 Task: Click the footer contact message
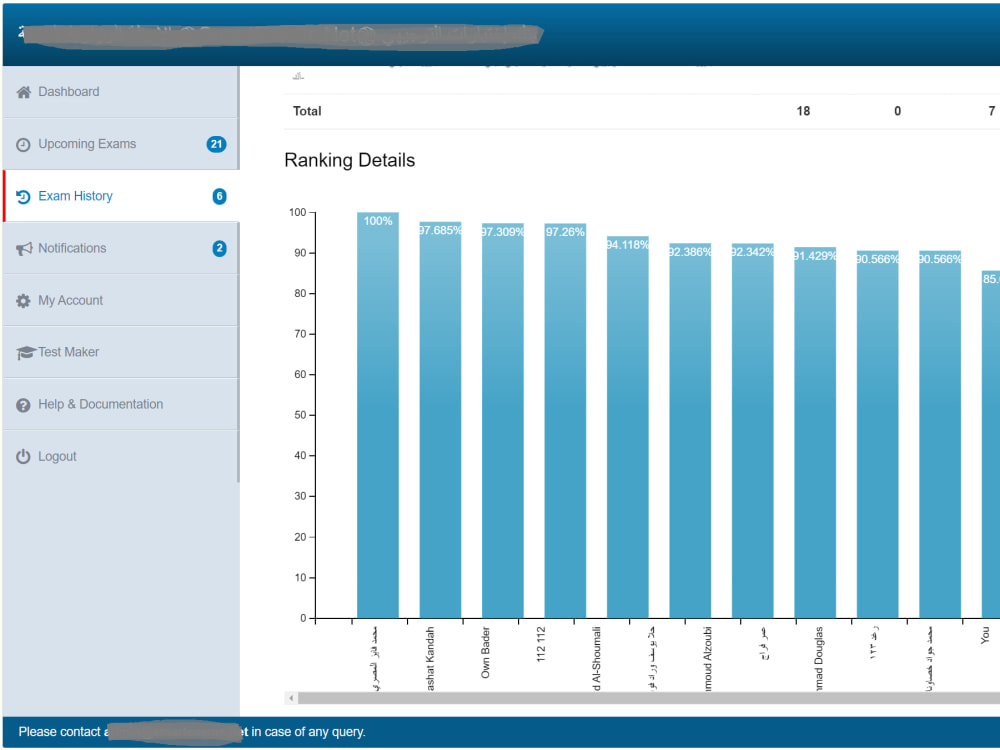(192, 732)
